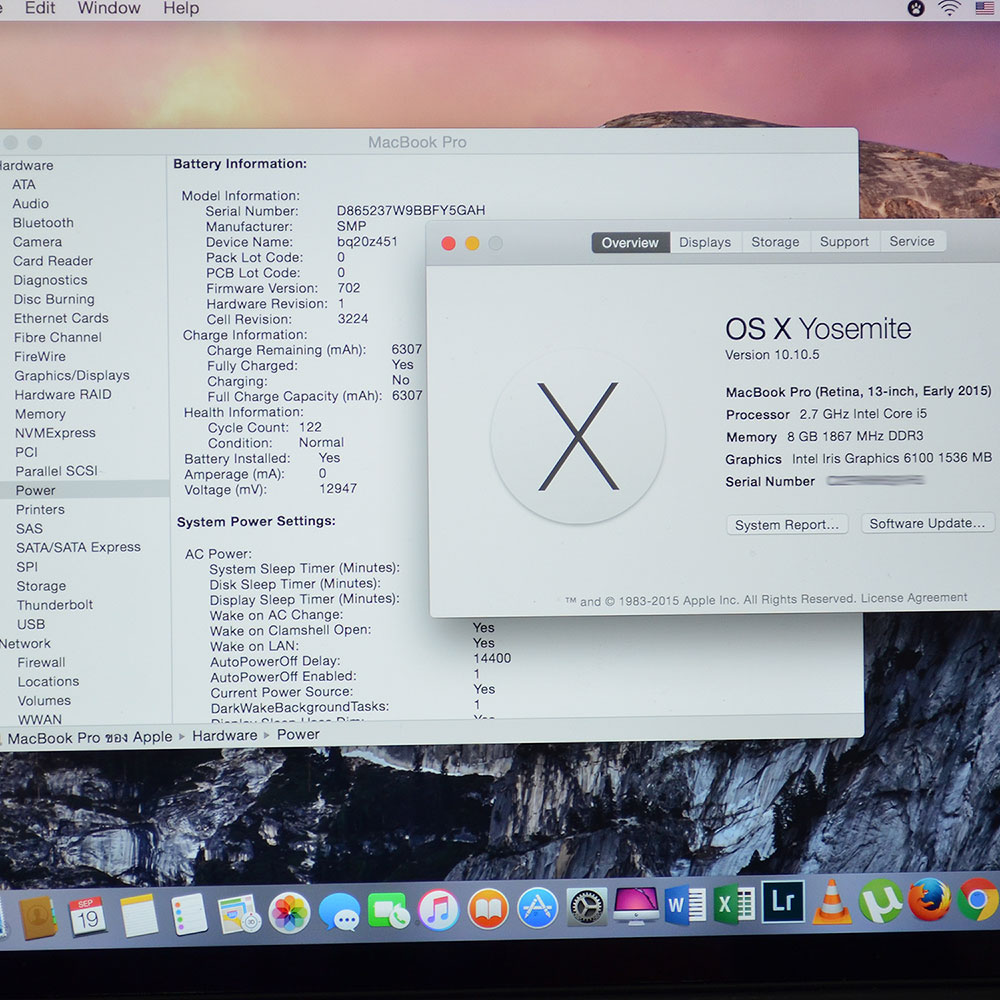Select Thunderbolt in the sidebar
The height and width of the screenshot is (1000, 1000).
coord(55,605)
